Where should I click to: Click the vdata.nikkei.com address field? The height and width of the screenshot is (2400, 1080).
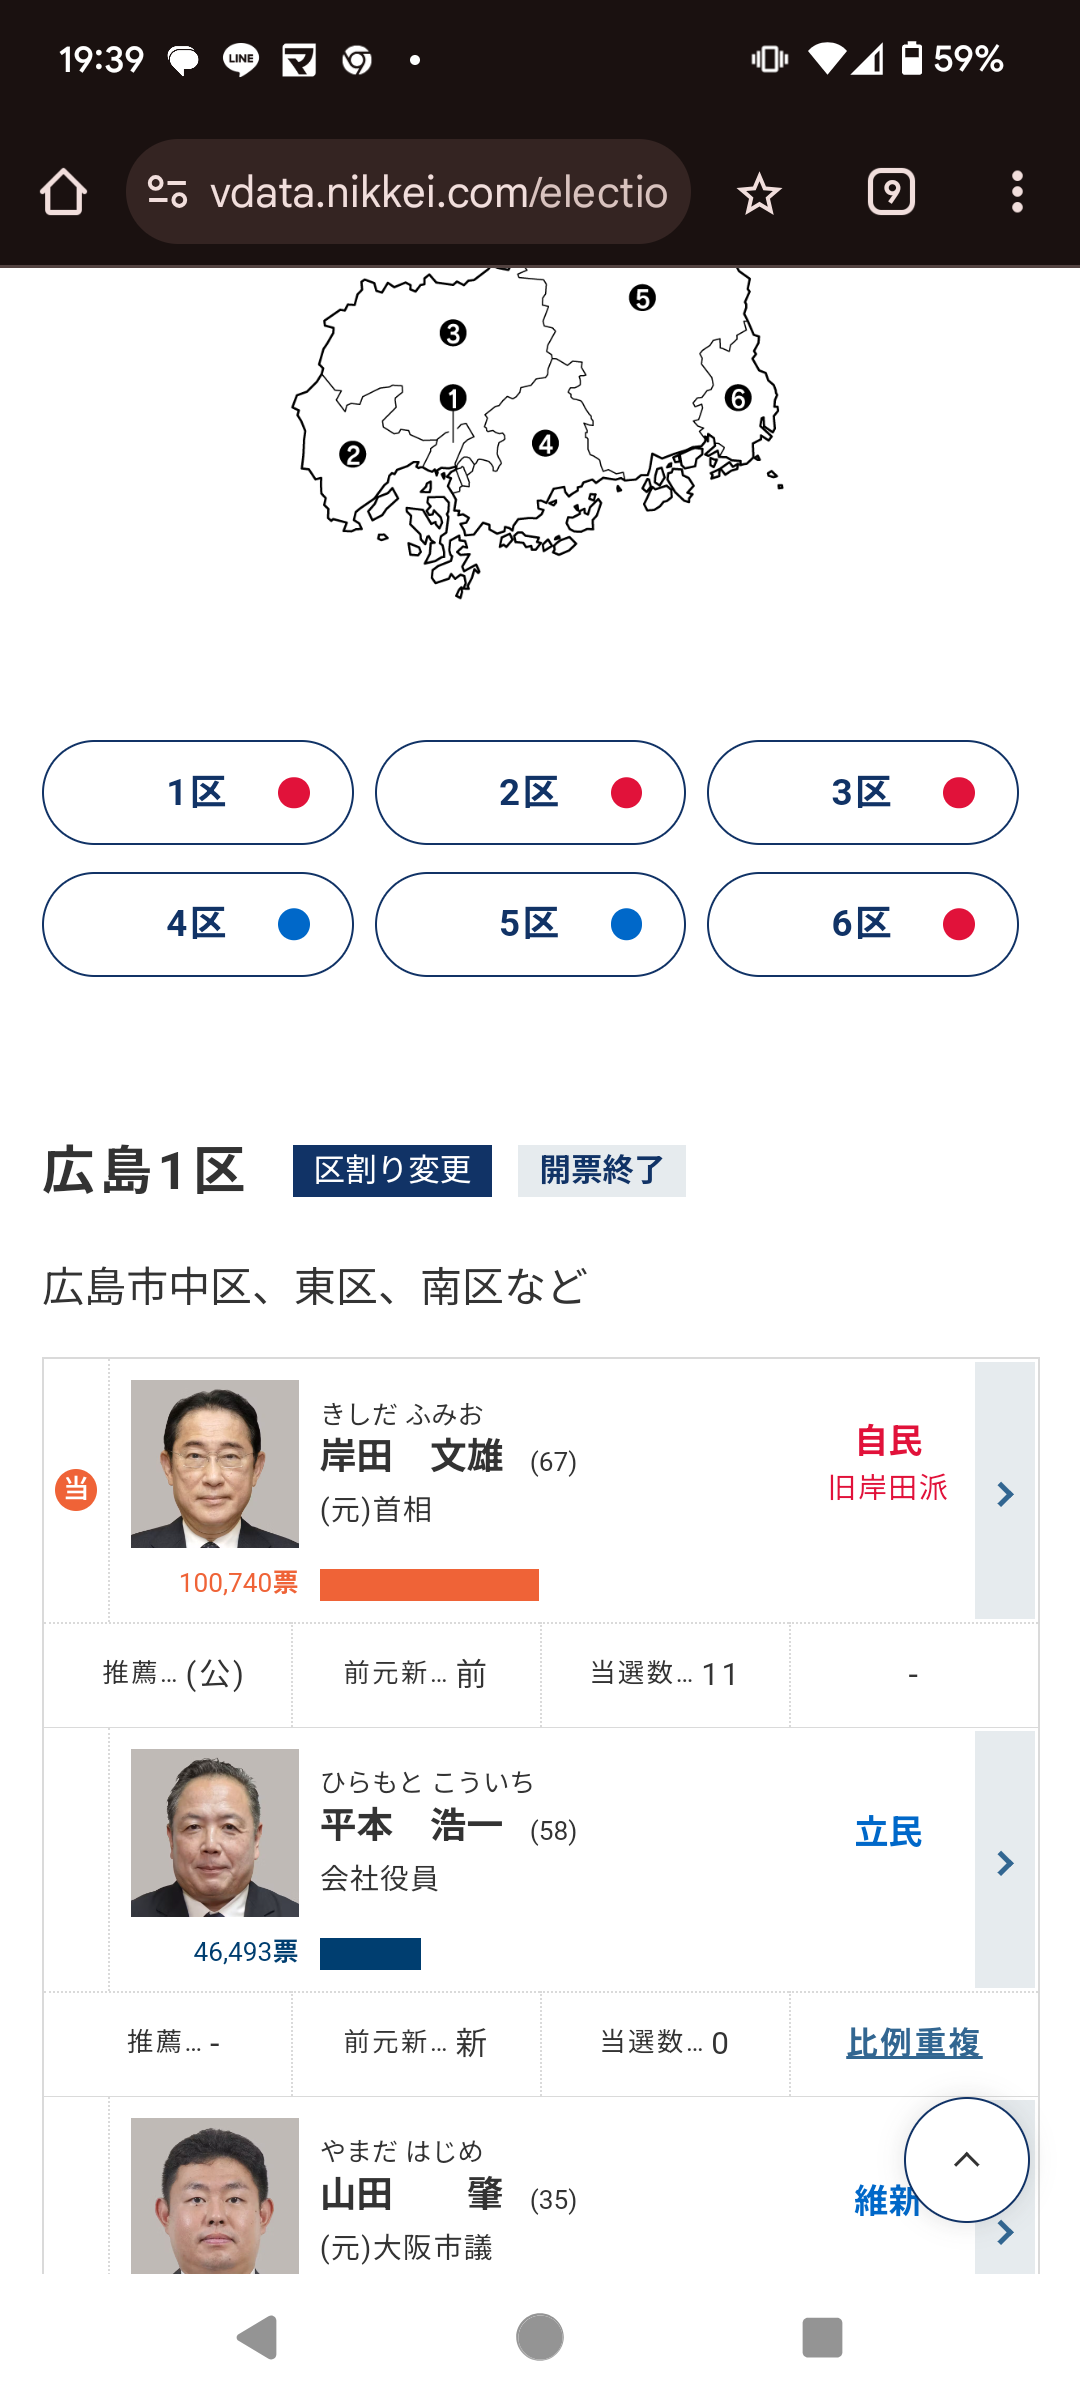[x=438, y=192]
